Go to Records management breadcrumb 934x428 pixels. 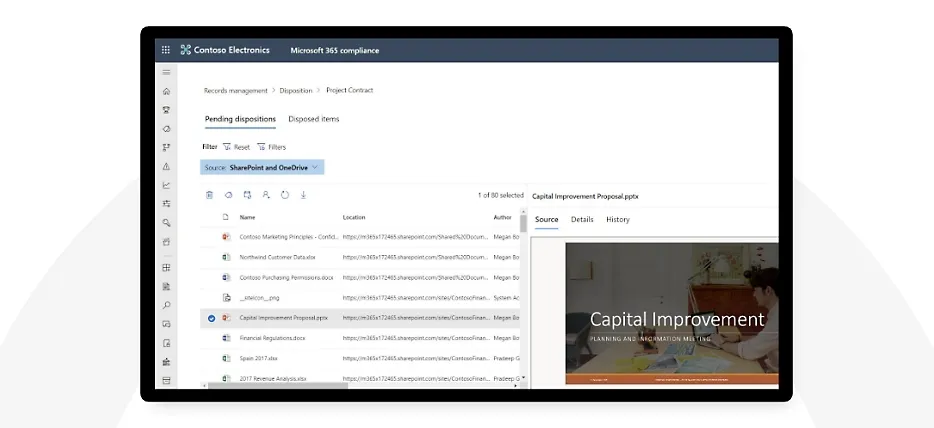pos(235,90)
